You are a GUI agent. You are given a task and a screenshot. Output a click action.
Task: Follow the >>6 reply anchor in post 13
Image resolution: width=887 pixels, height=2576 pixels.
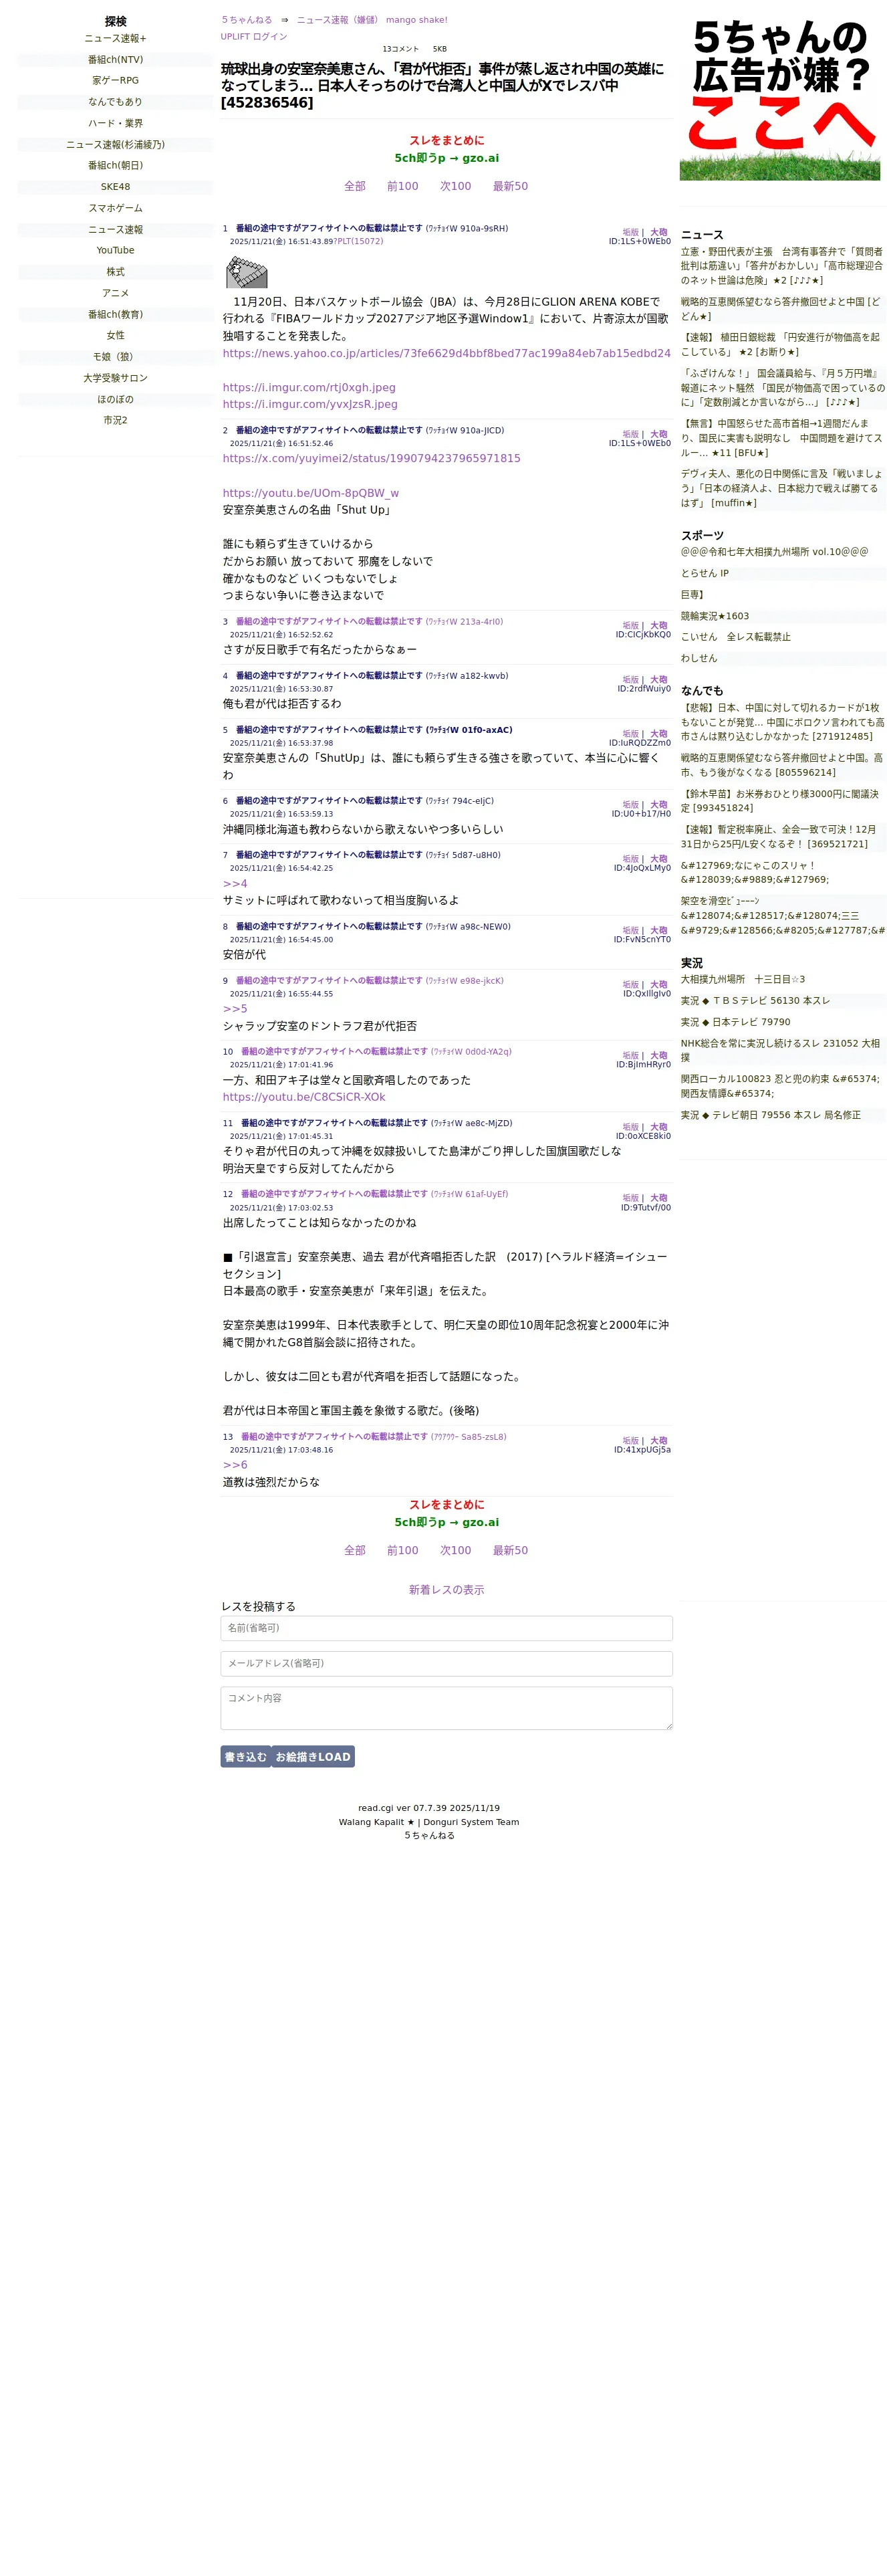click(235, 1464)
